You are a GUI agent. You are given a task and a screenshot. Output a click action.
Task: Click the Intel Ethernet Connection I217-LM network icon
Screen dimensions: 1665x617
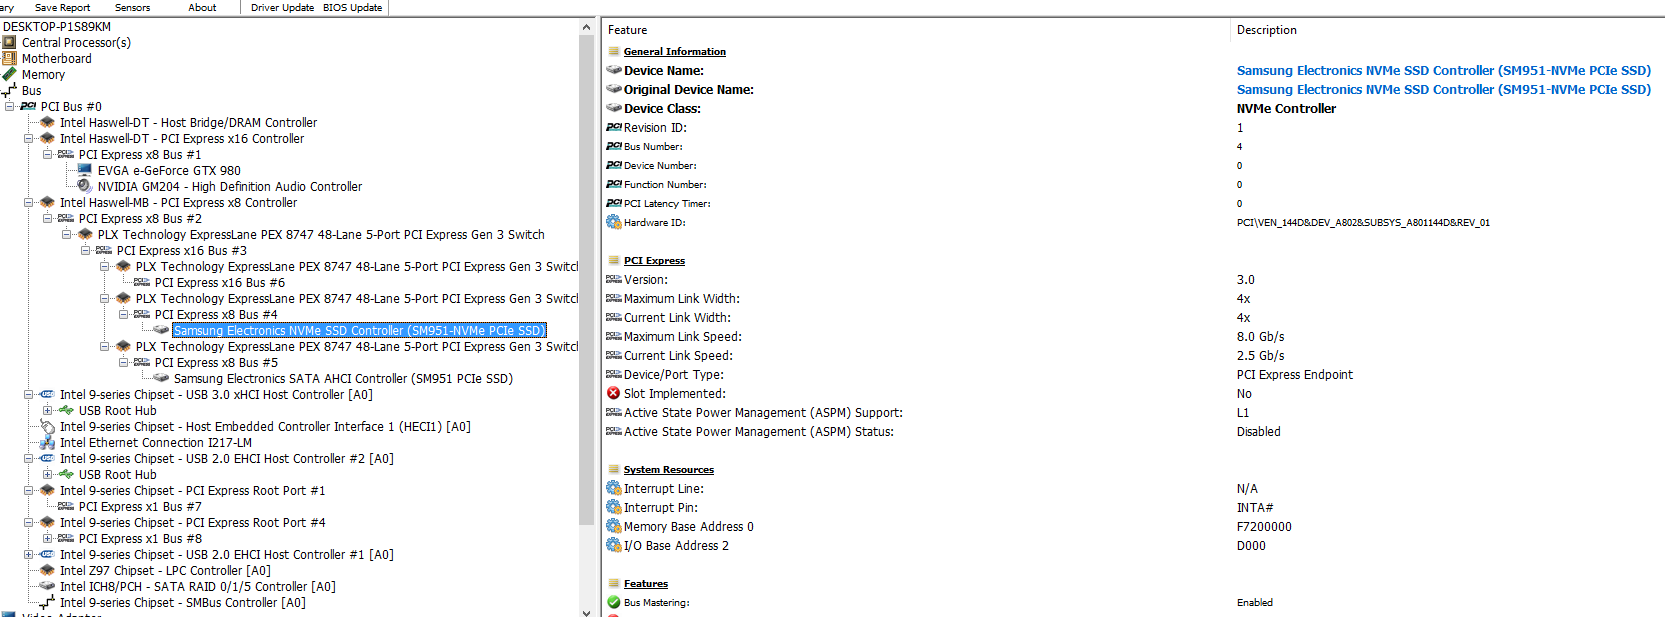47,443
